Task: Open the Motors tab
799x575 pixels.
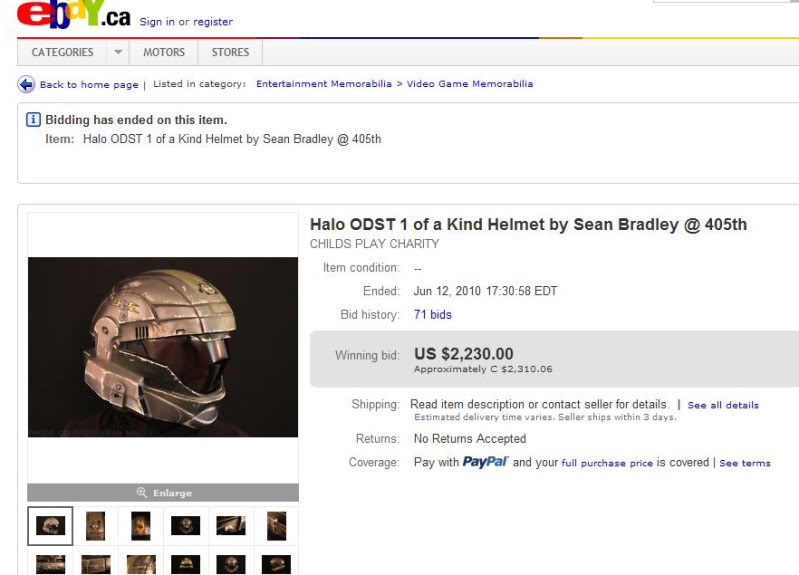Action: [164, 52]
